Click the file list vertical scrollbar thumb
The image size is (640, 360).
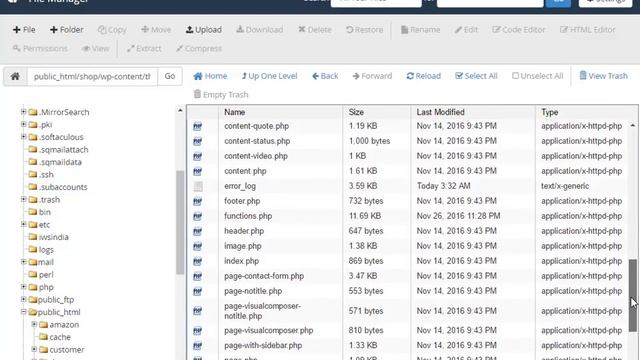pyautogui.click(x=633, y=296)
